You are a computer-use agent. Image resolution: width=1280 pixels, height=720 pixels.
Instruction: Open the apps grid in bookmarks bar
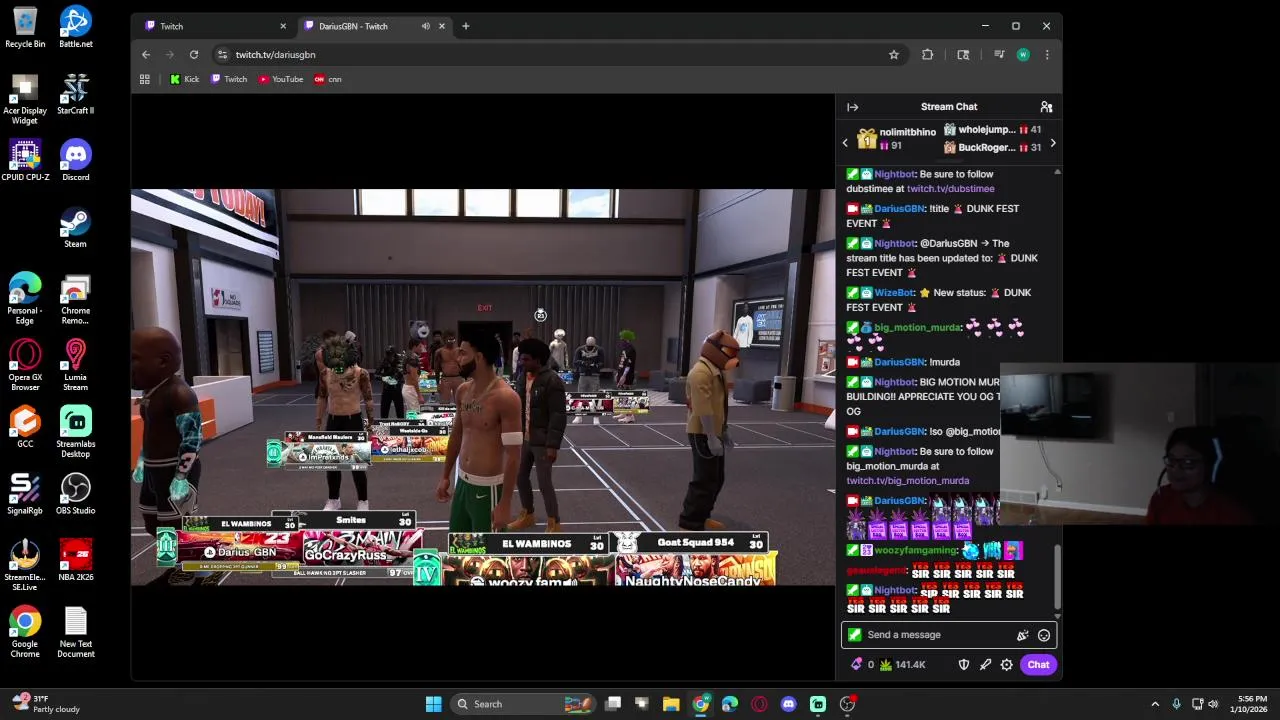point(145,79)
